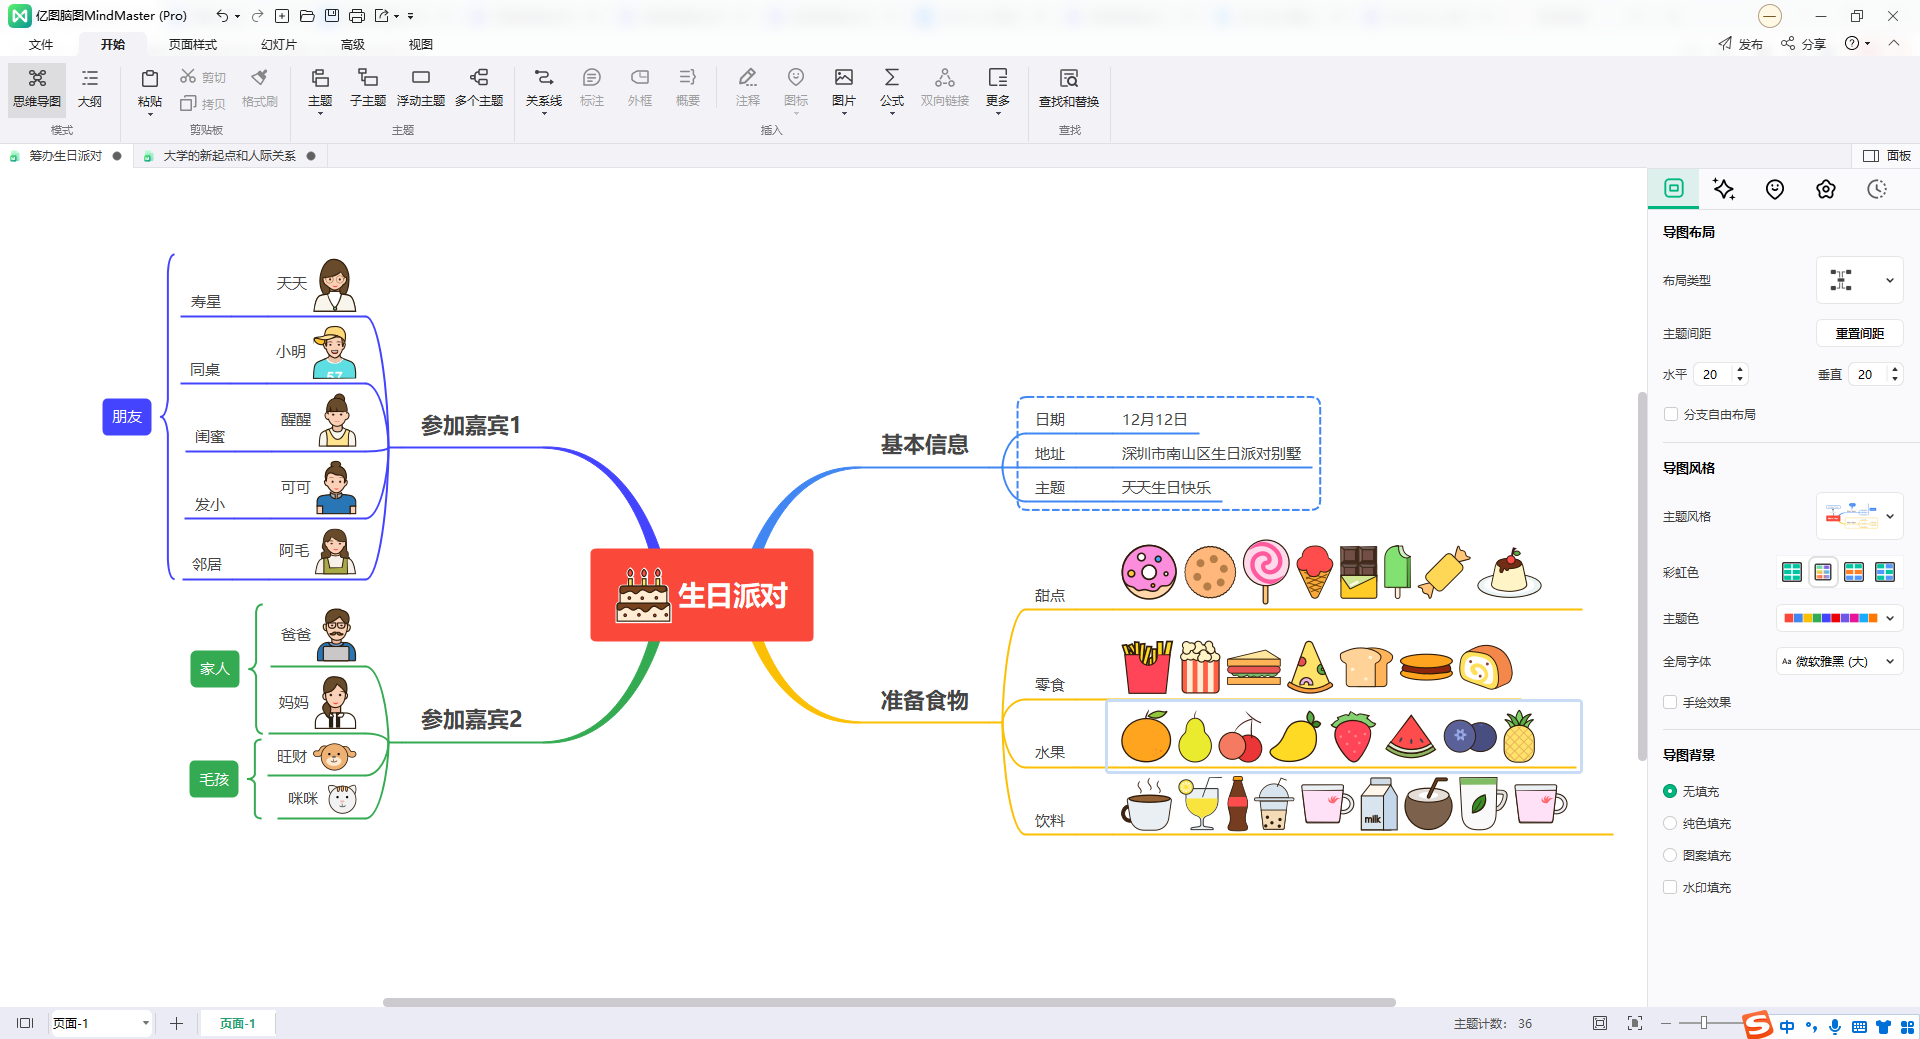Open Find and Replace (查找和替换)
The height and width of the screenshot is (1039, 1920).
coord(1069,89)
